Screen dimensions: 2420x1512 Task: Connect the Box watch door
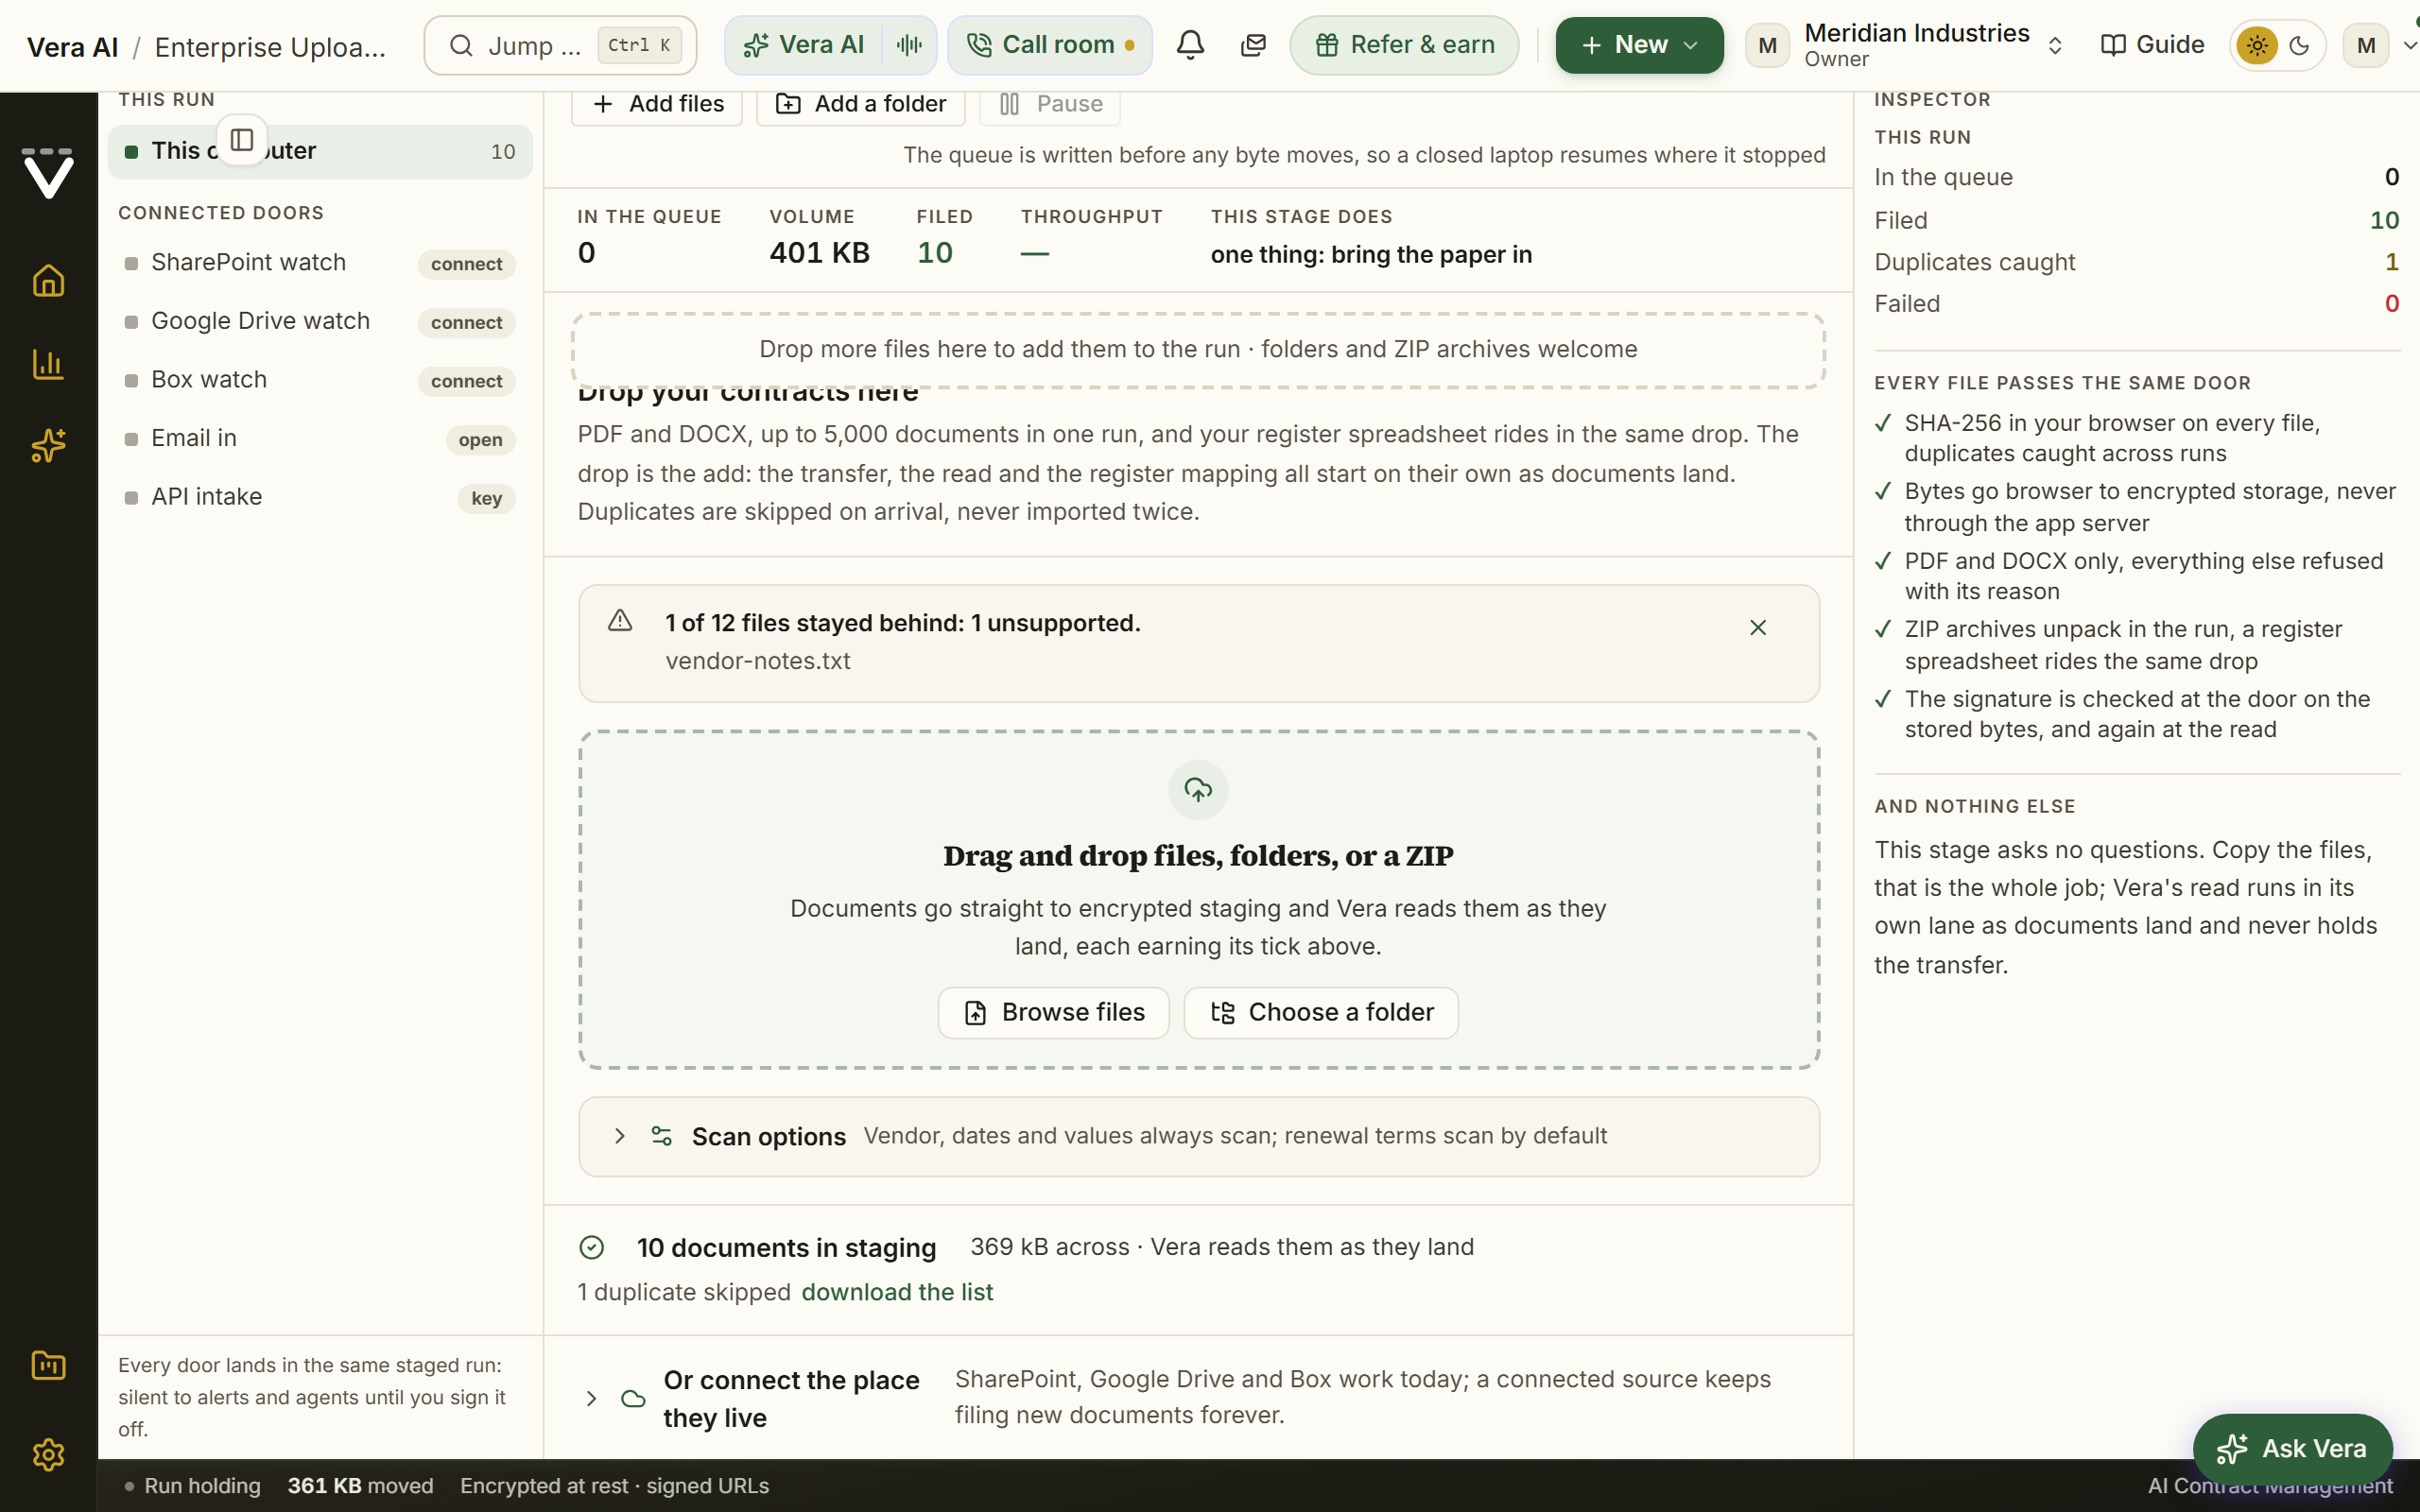pos(466,381)
